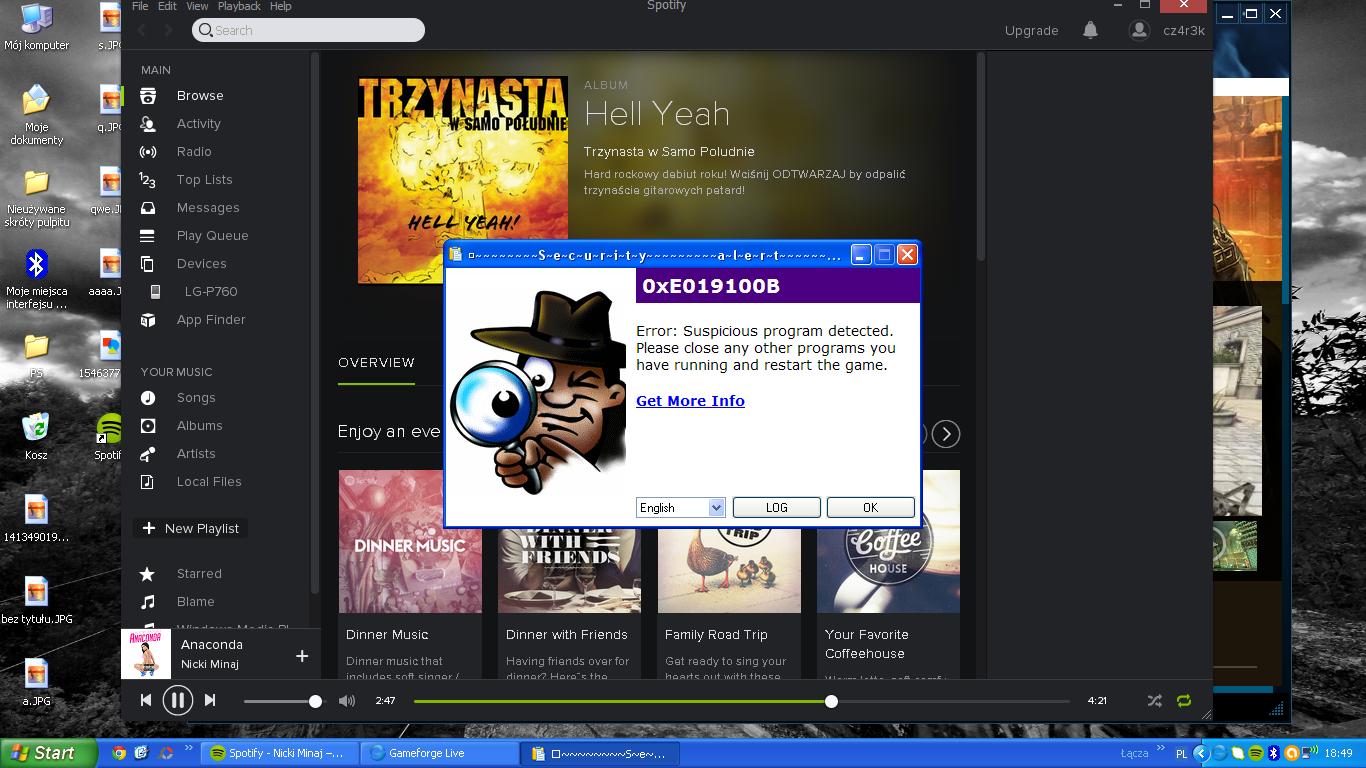Screen dimensions: 1366x768
Task: Switch to the Overview tab
Action: 376,363
